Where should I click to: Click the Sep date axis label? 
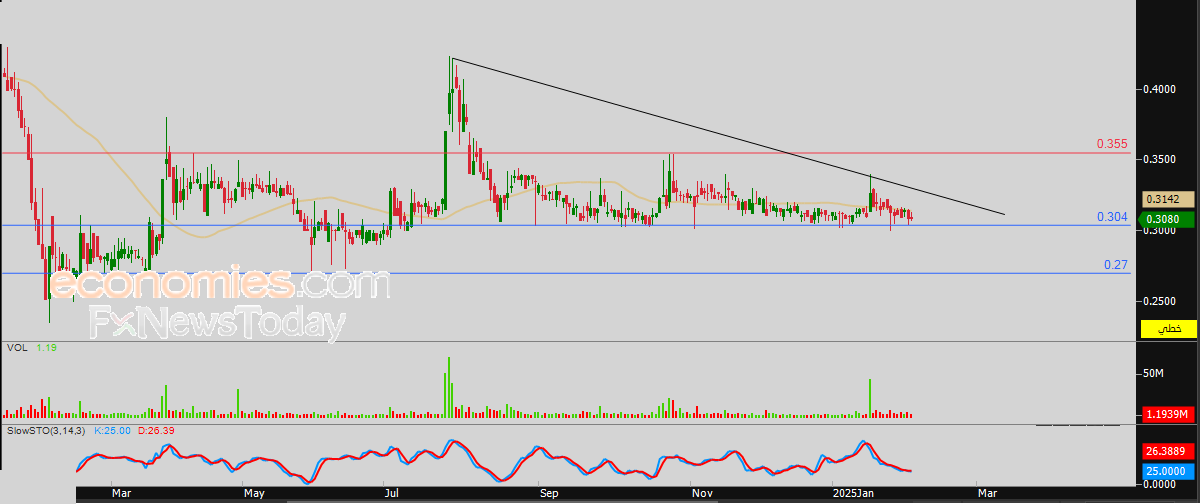pyautogui.click(x=548, y=494)
